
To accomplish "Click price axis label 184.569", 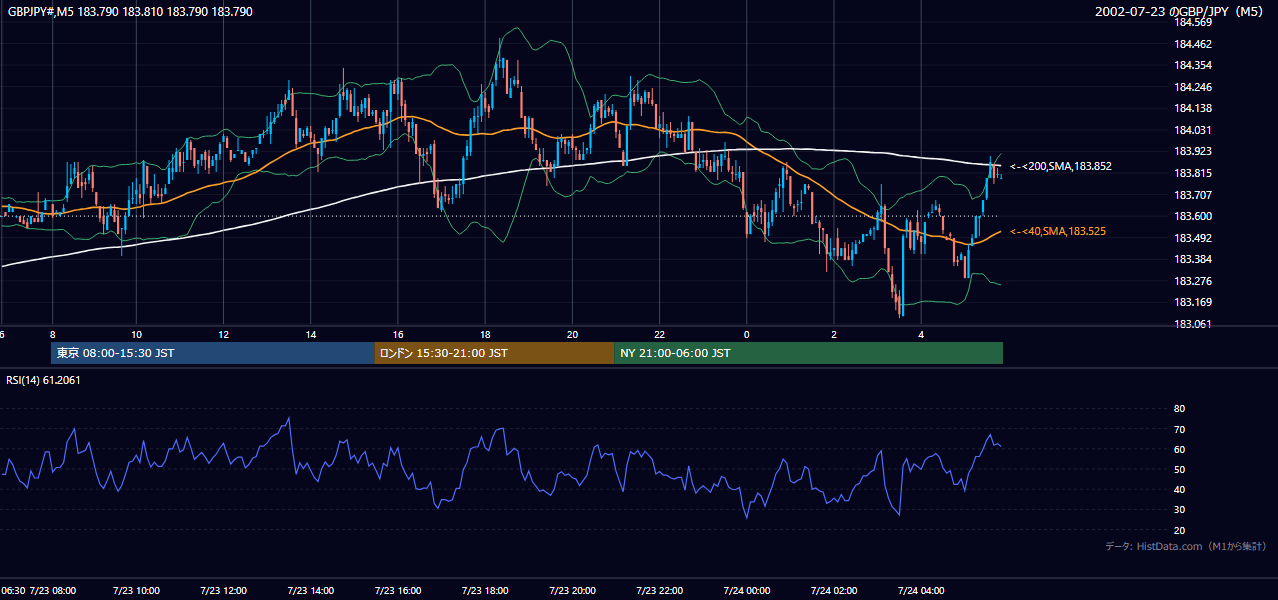I will (x=1192, y=22).
